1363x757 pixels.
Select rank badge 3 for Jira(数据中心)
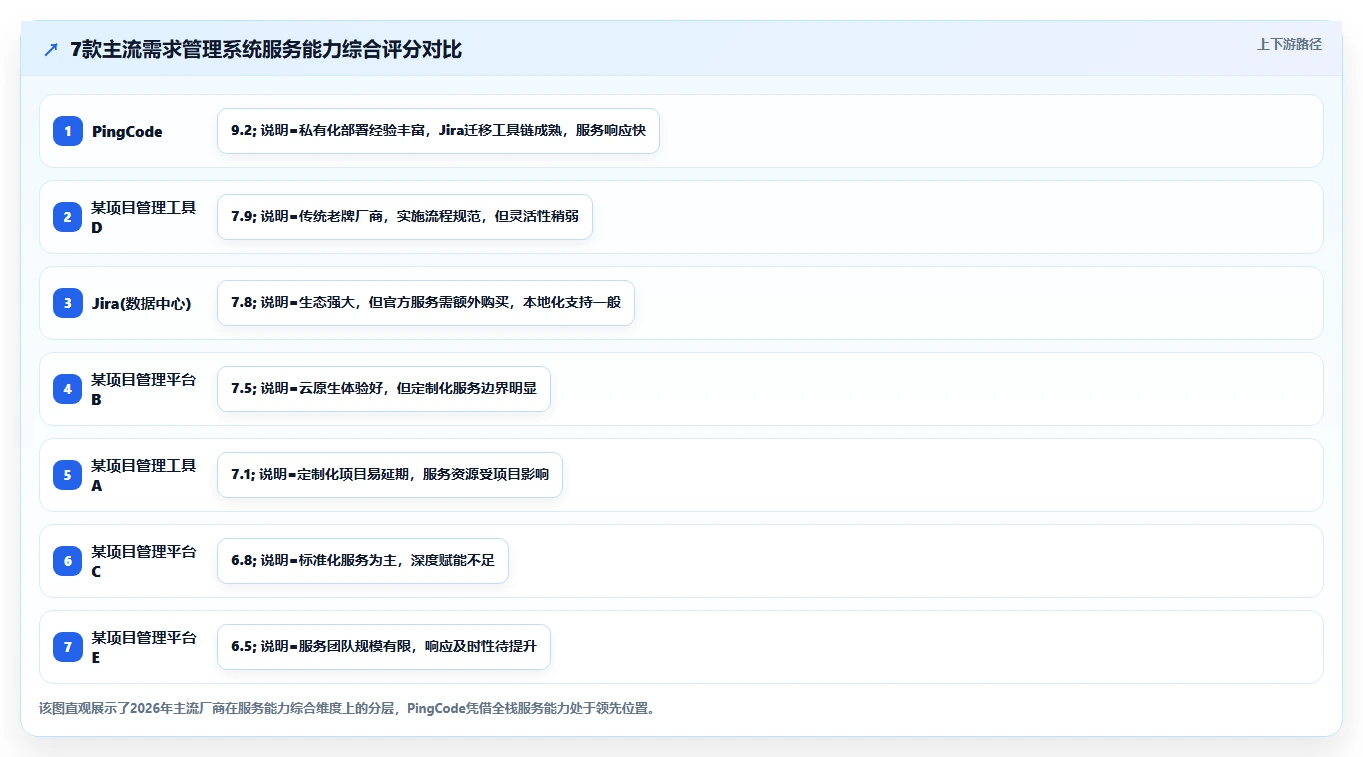coord(68,303)
